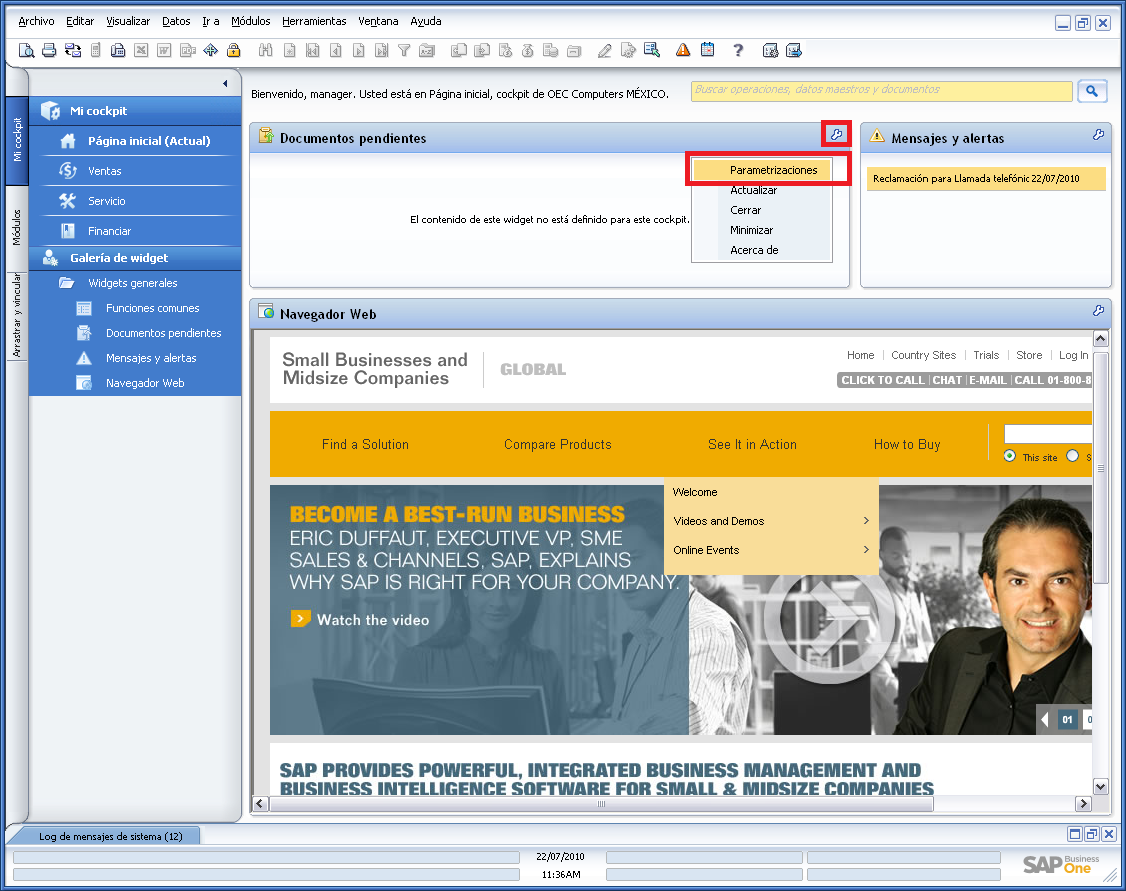The height and width of the screenshot is (891, 1126).
Task: Click the lock screen padlock icon
Action: coord(233,50)
